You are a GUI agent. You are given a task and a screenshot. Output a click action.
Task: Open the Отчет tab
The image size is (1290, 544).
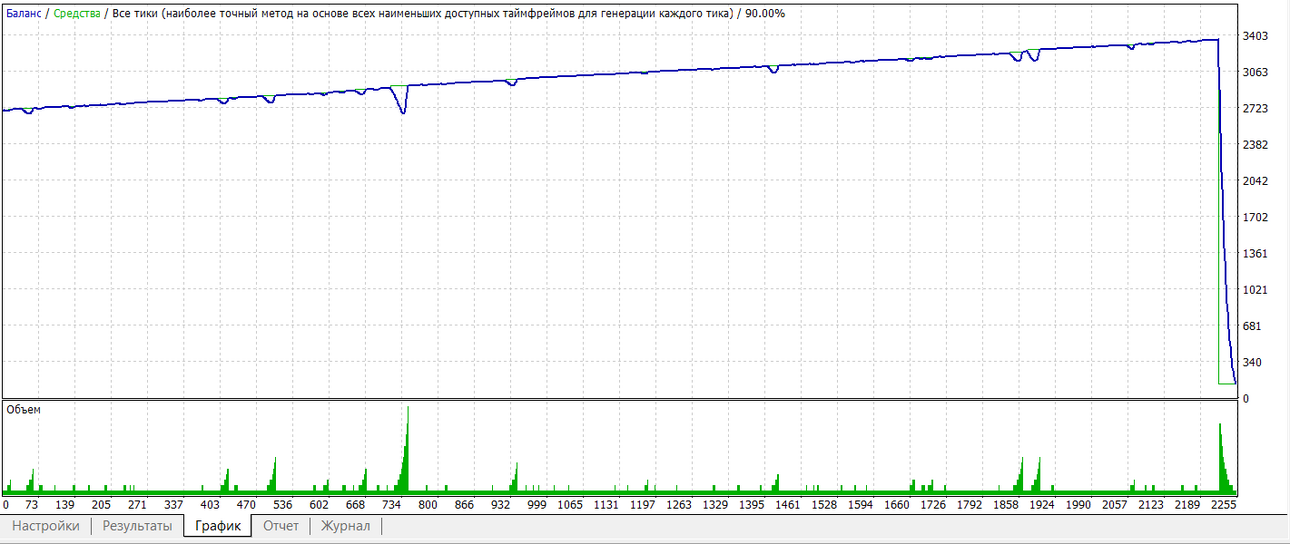coord(281,526)
